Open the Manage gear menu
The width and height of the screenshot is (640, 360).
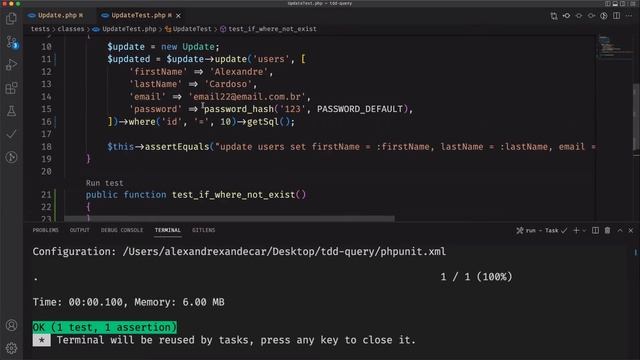(11, 348)
